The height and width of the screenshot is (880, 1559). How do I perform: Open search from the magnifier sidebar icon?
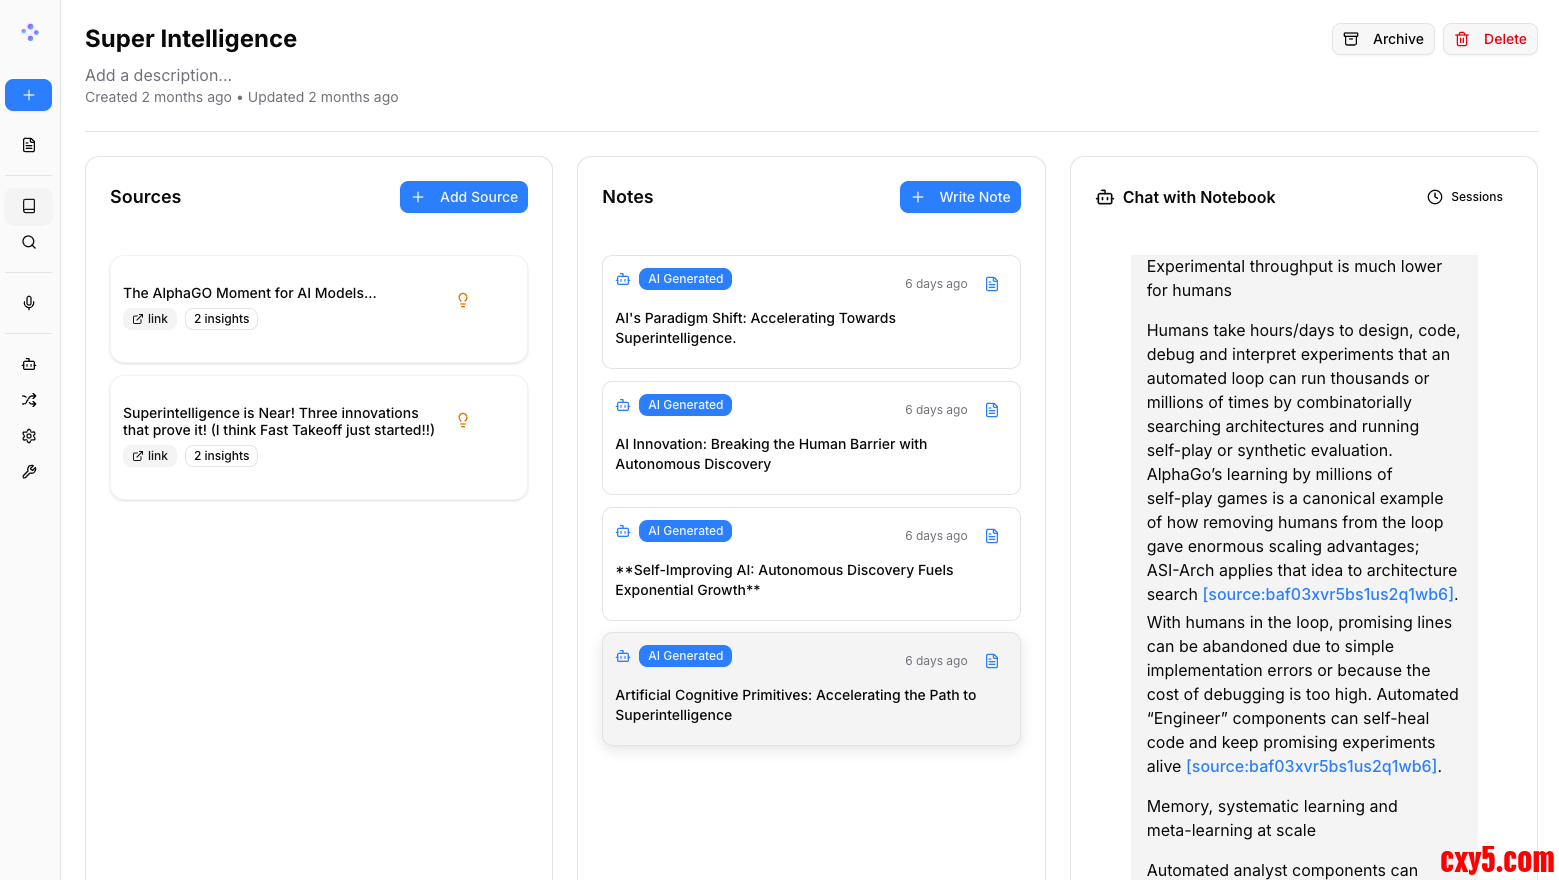pyautogui.click(x=29, y=242)
